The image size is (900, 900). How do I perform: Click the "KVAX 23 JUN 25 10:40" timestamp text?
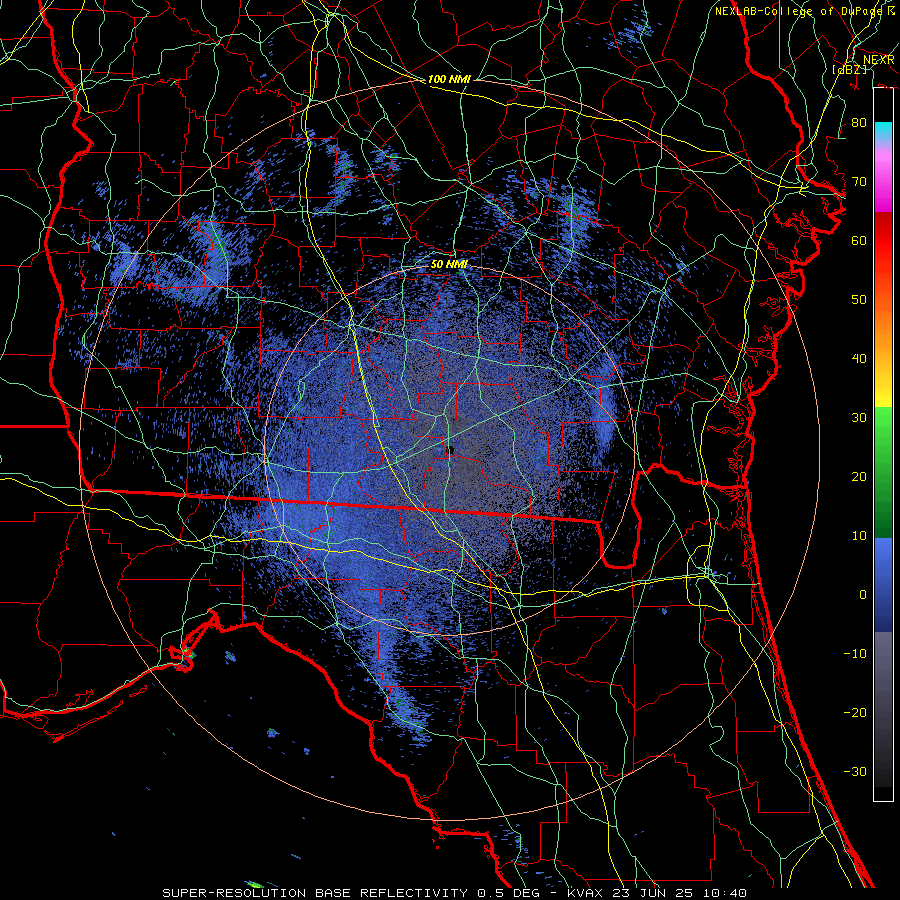point(657,893)
